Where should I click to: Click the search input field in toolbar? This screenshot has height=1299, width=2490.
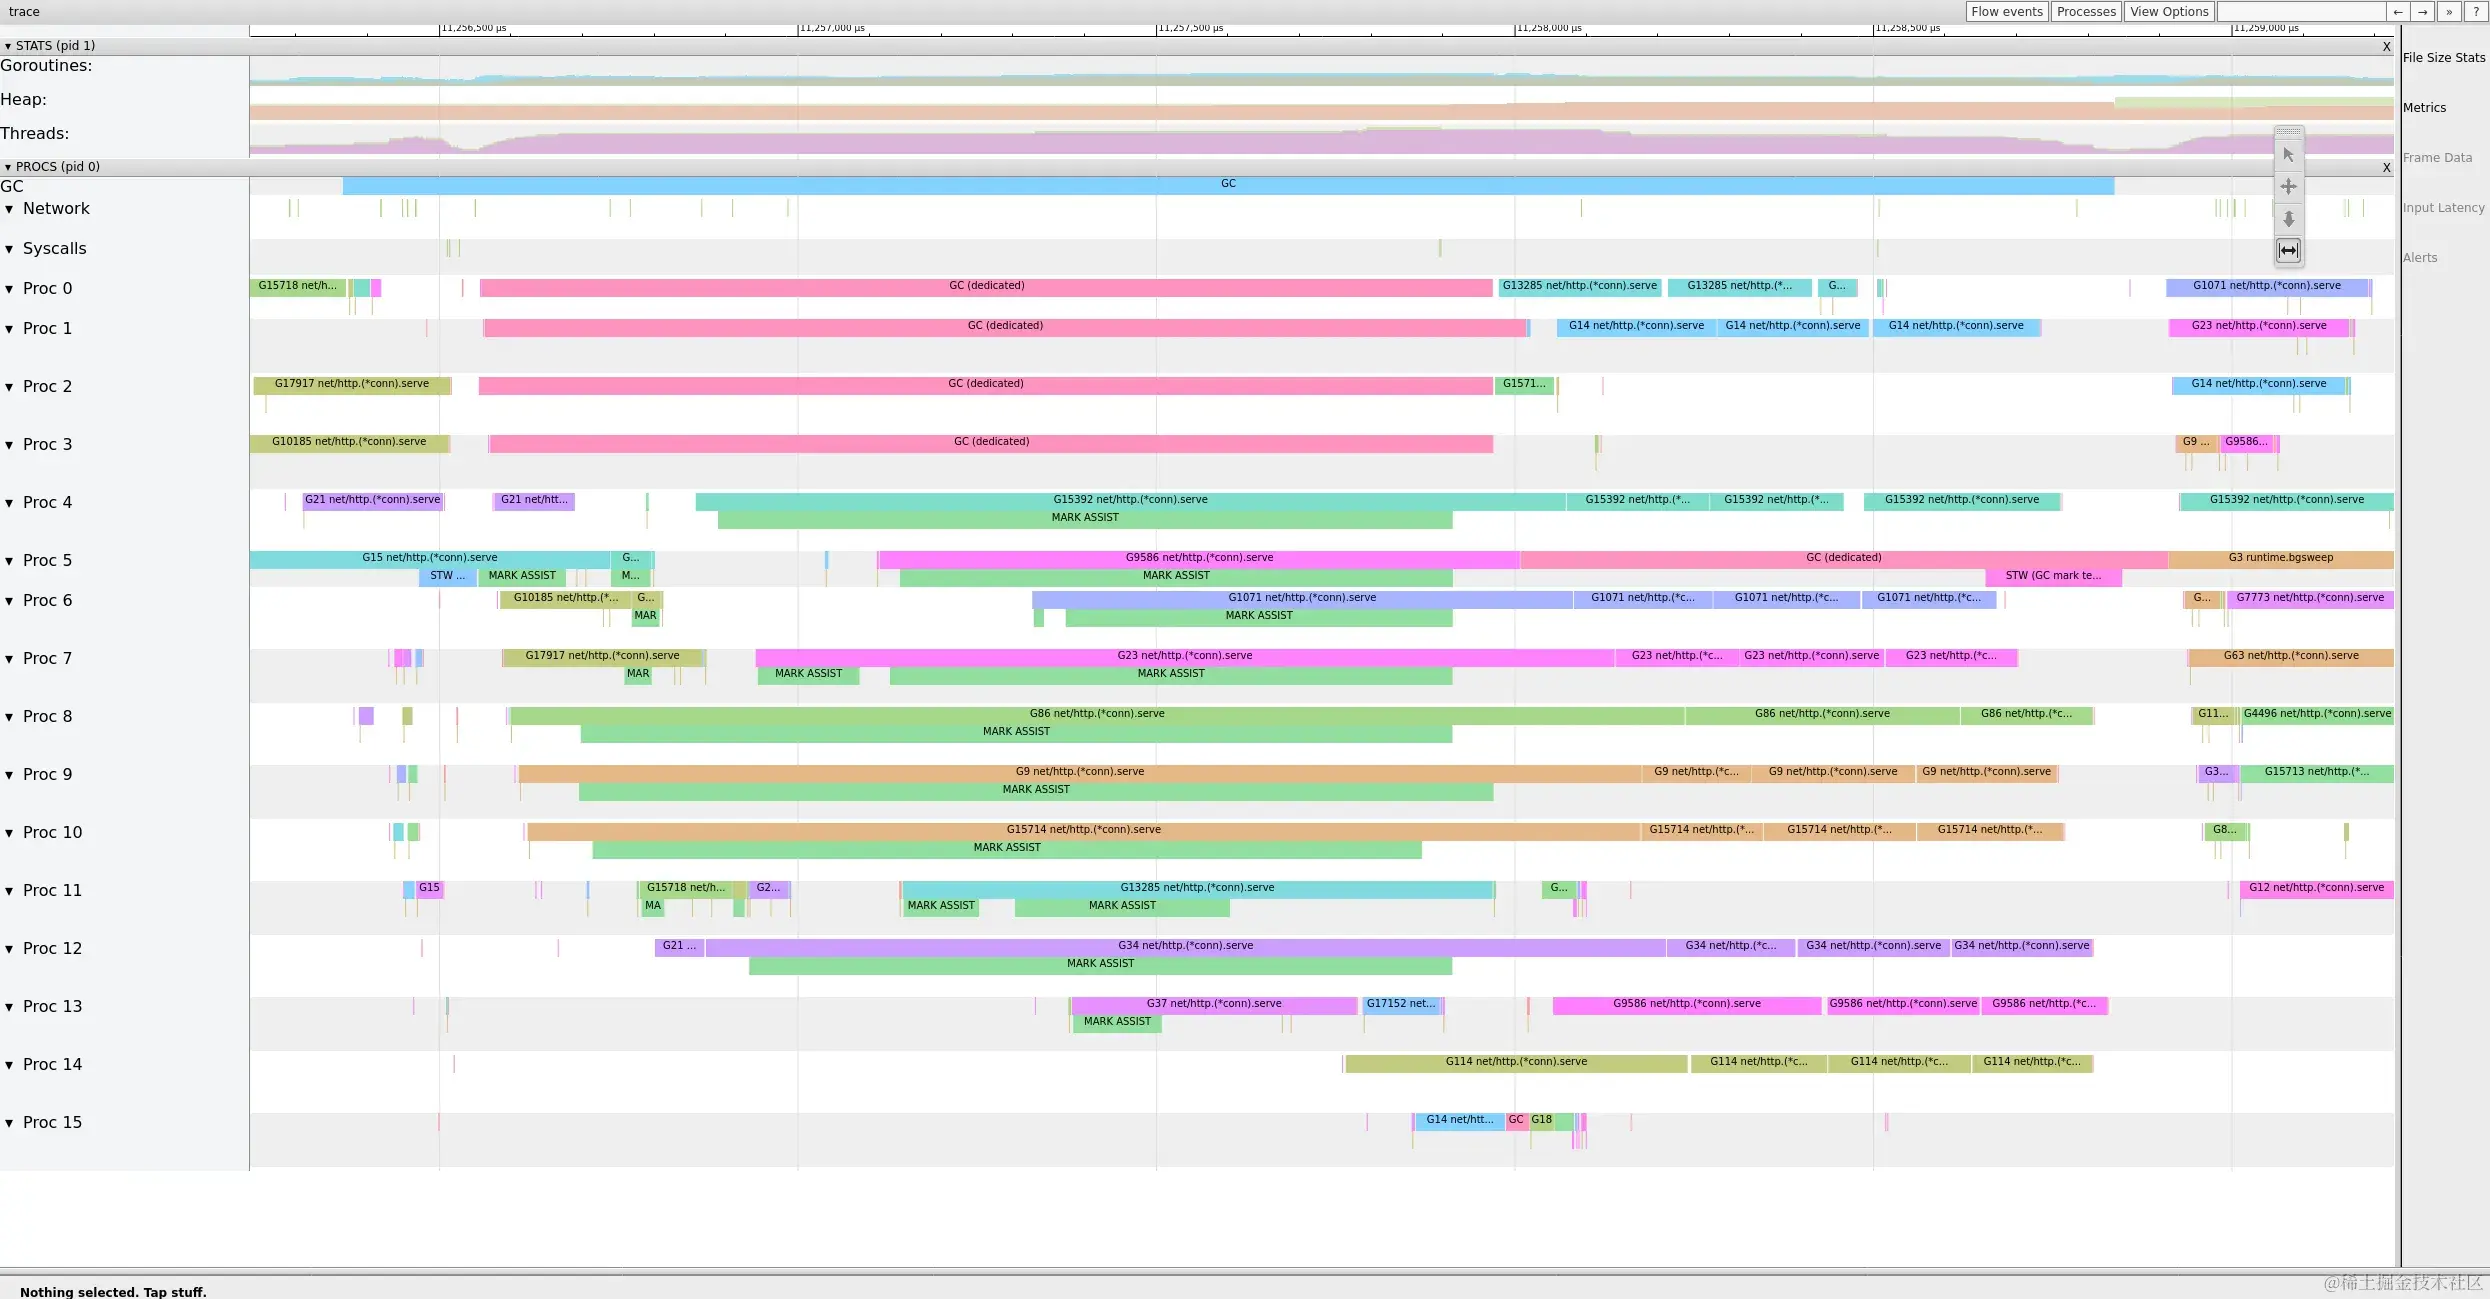click(2300, 12)
